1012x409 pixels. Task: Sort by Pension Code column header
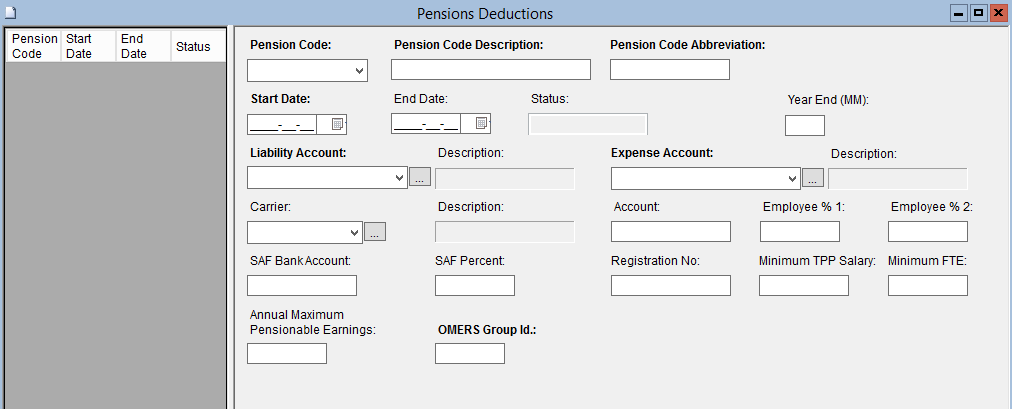pos(33,46)
